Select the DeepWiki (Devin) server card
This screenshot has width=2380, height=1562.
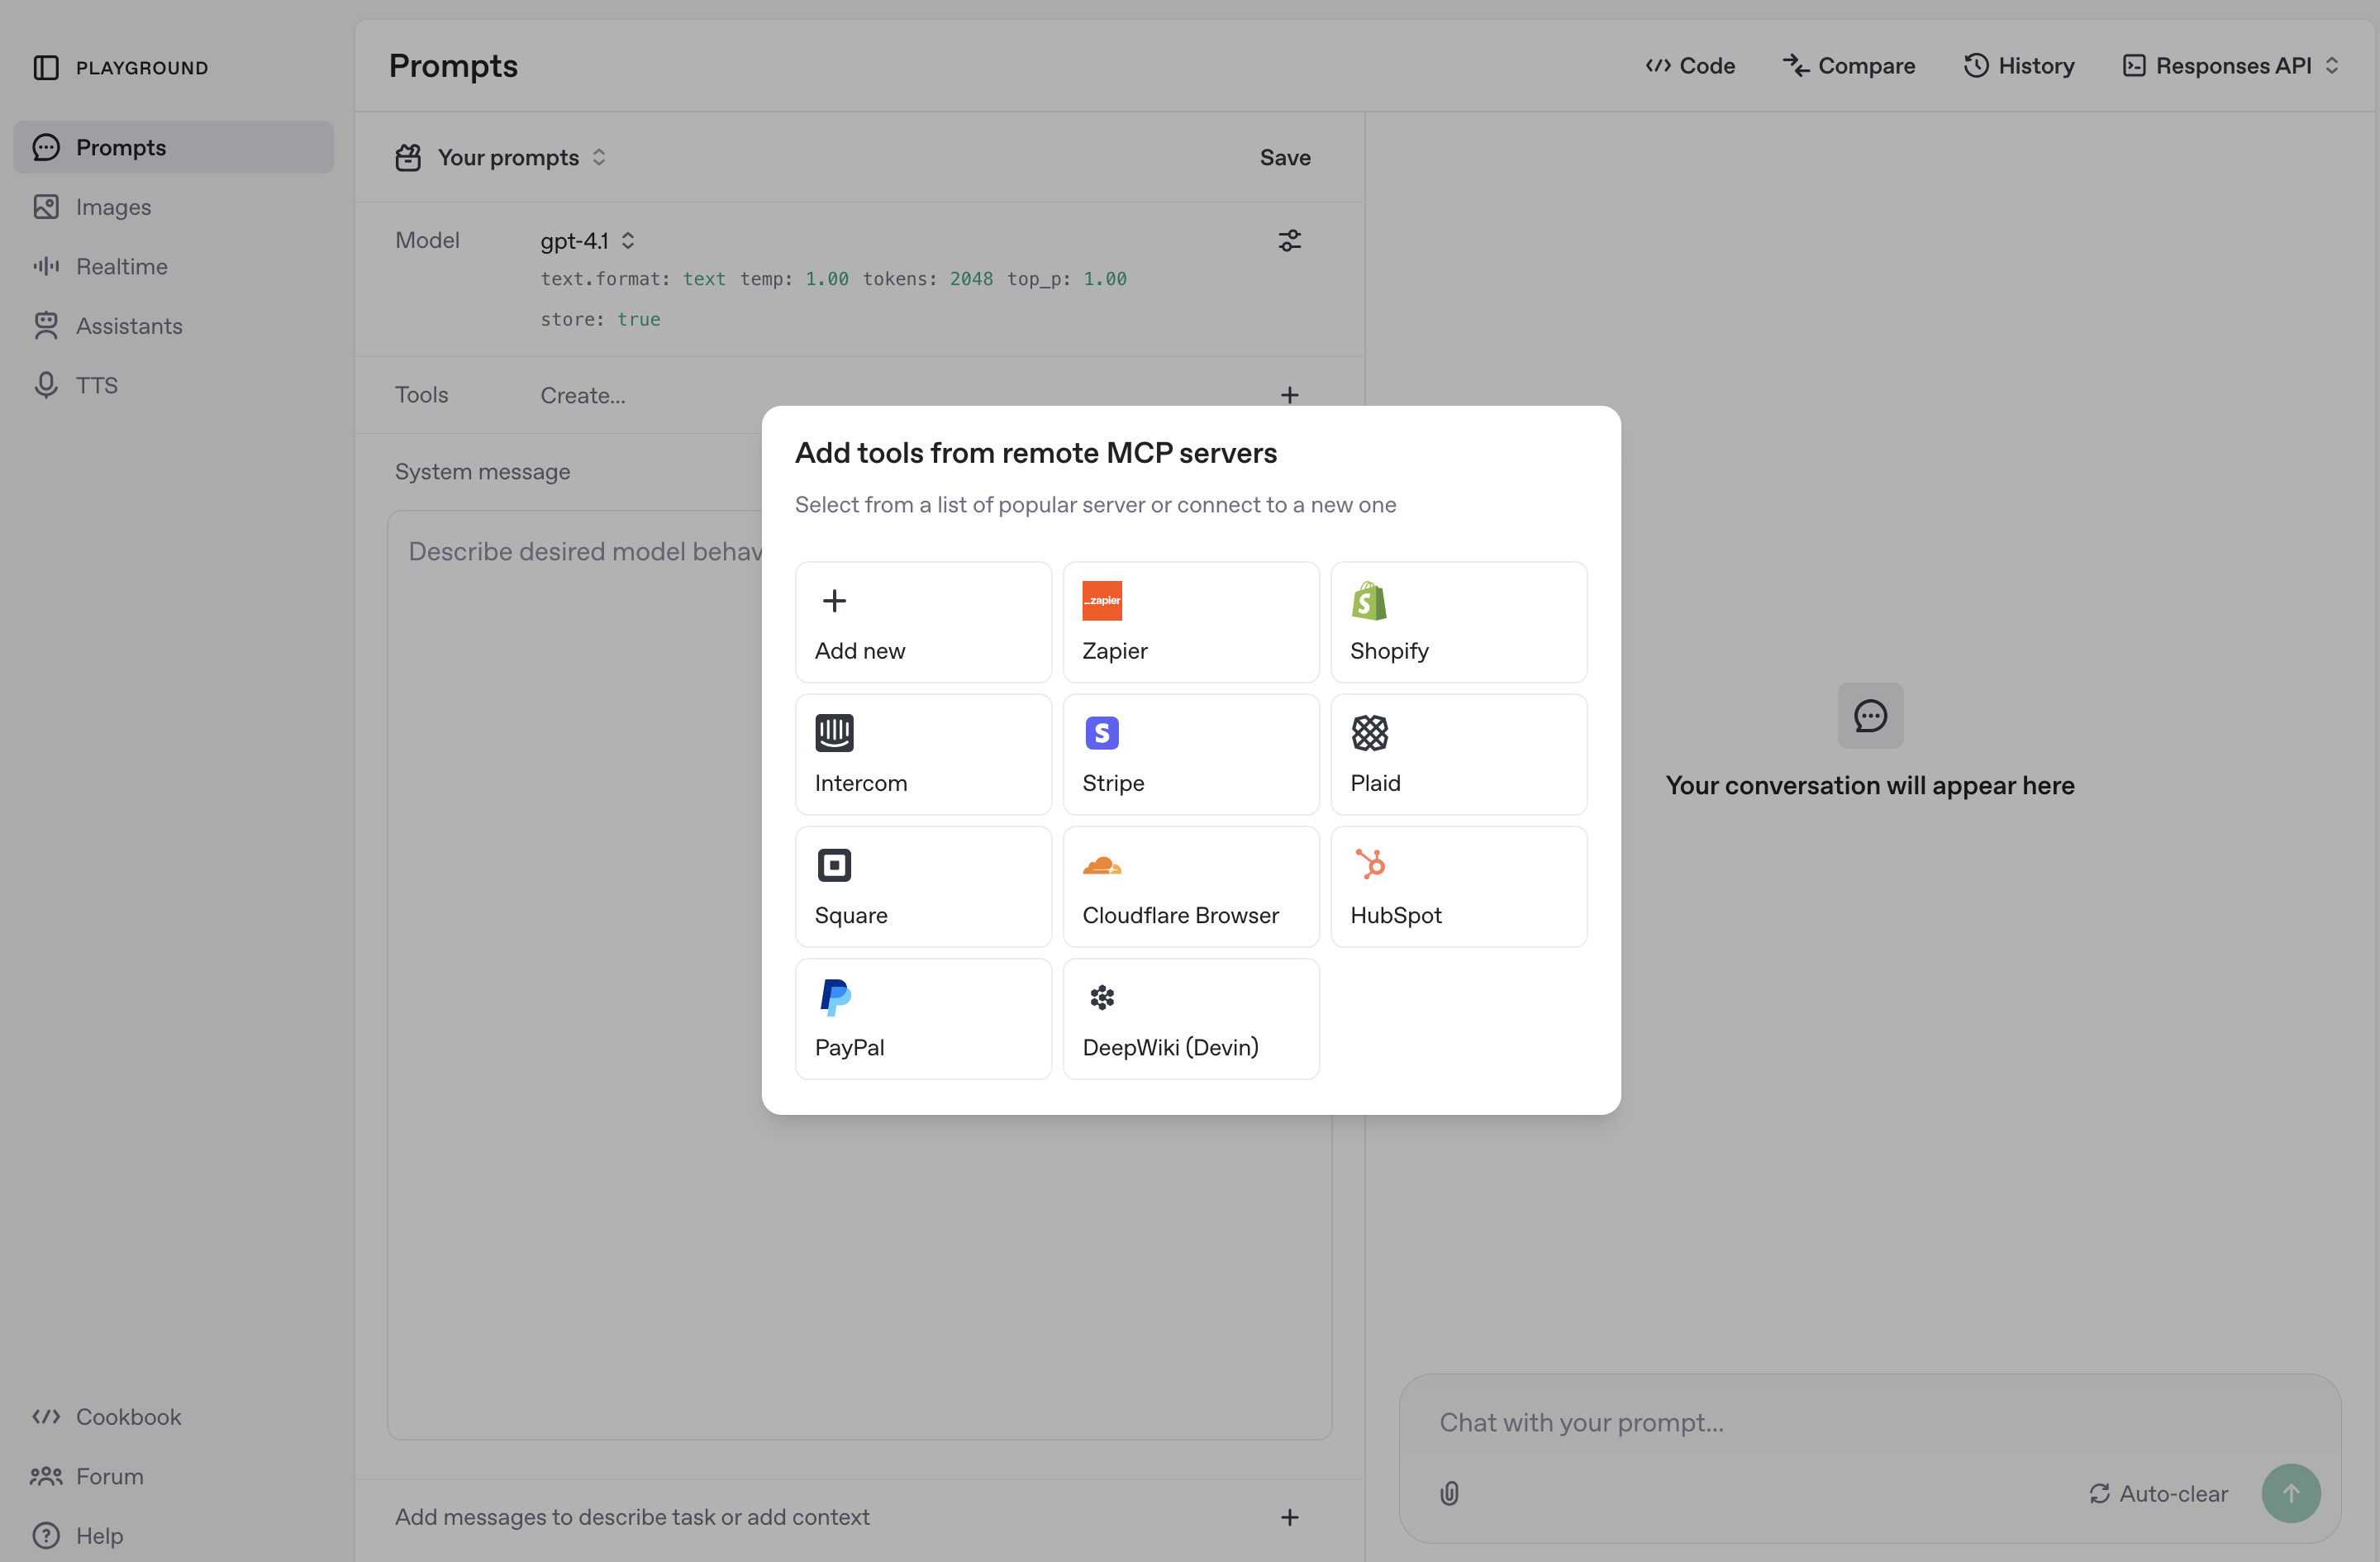tap(1191, 1019)
